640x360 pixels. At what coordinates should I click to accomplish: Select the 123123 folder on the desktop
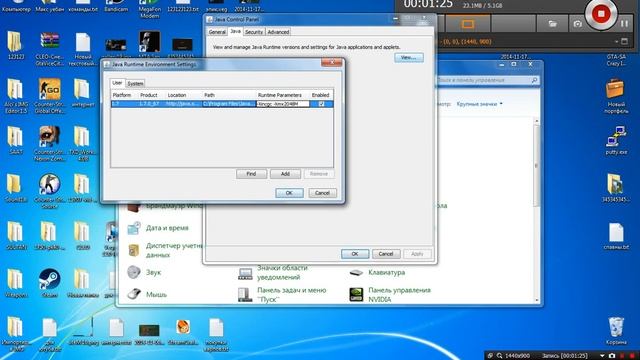[16, 45]
